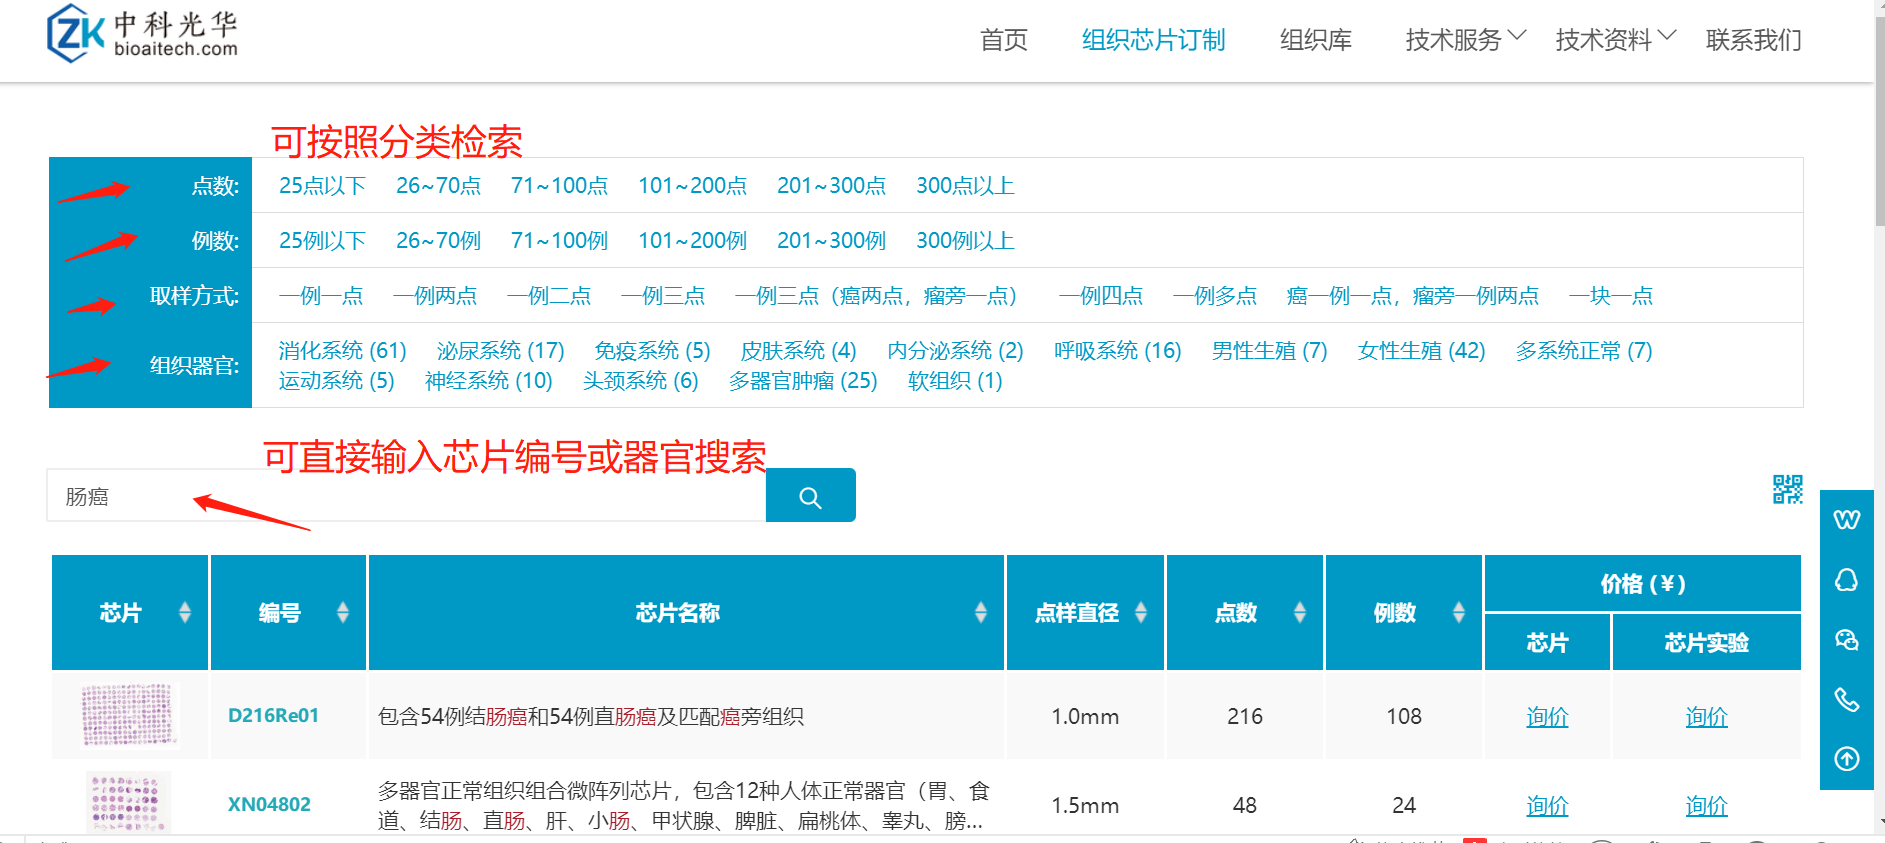Filter by 201~300例
Viewport: 1885px width, 843px height.
831,241
